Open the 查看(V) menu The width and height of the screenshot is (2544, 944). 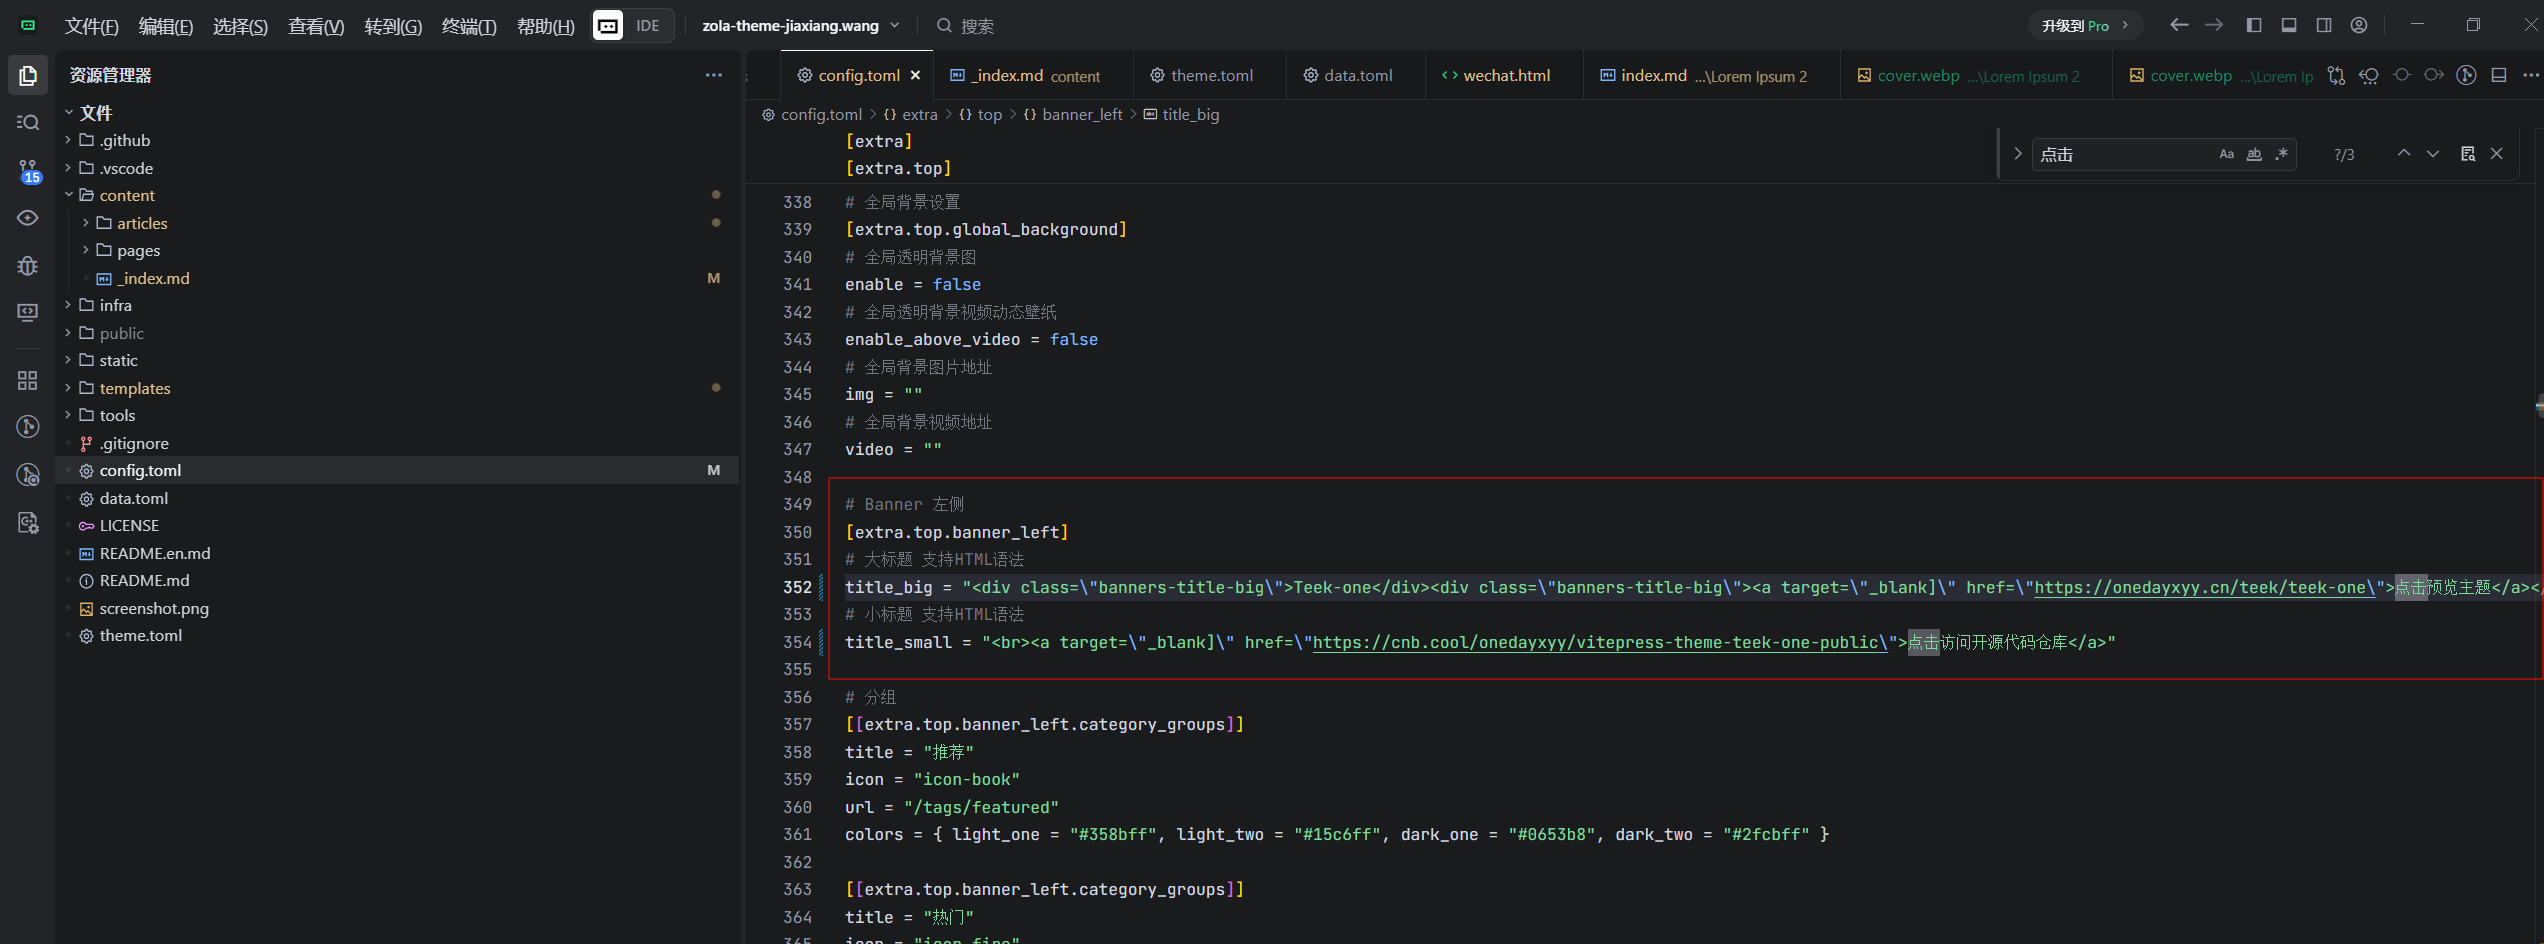click(x=316, y=26)
